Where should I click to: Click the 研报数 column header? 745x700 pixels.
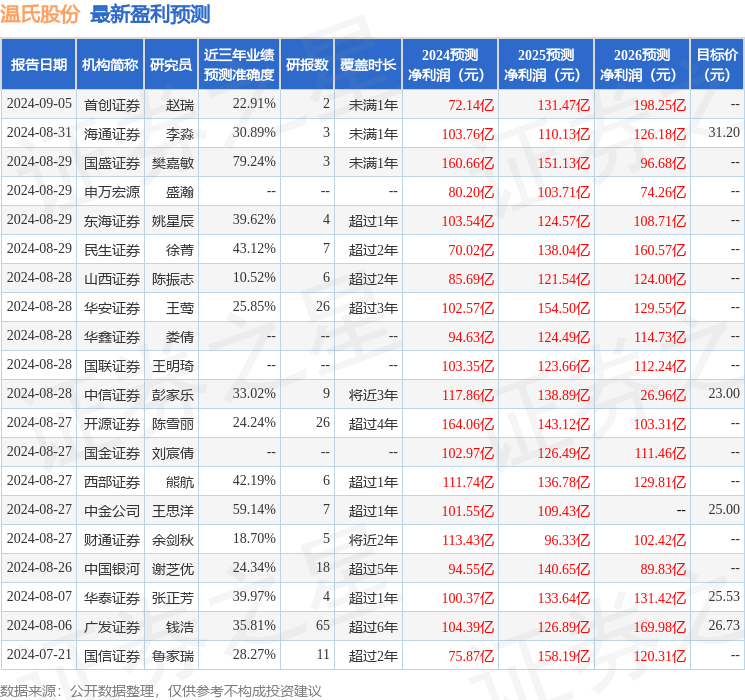pos(307,65)
